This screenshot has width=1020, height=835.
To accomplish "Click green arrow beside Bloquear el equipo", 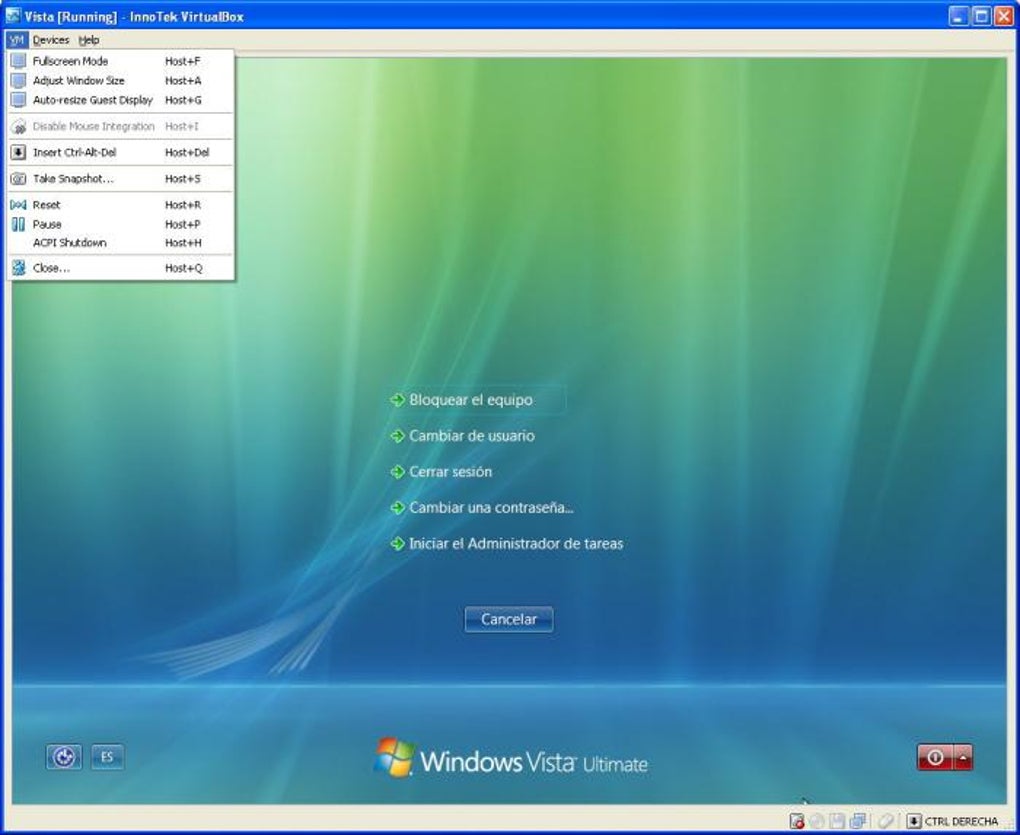I will pyautogui.click(x=397, y=400).
